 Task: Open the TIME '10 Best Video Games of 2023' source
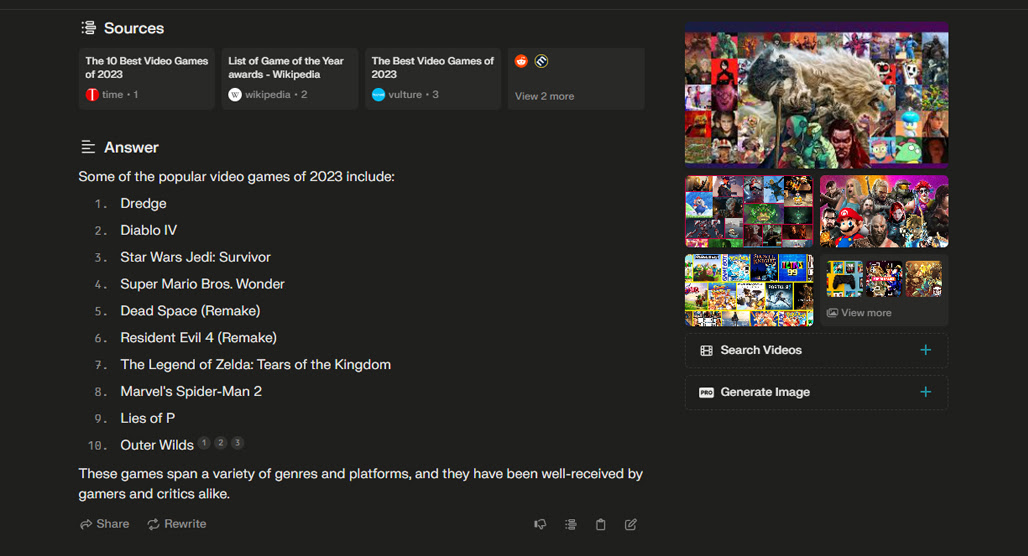click(x=146, y=78)
